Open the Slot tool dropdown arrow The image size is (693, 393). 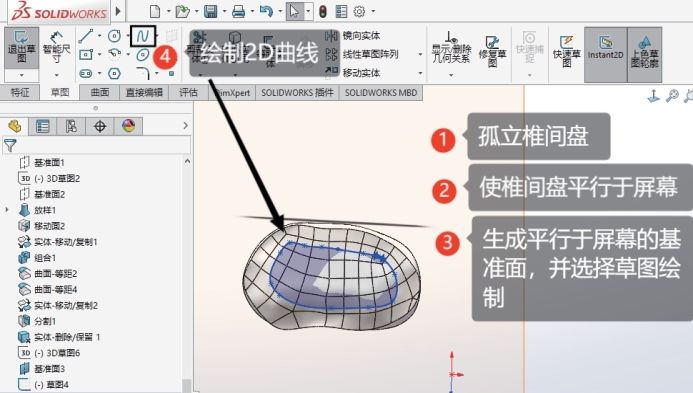(99, 73)
